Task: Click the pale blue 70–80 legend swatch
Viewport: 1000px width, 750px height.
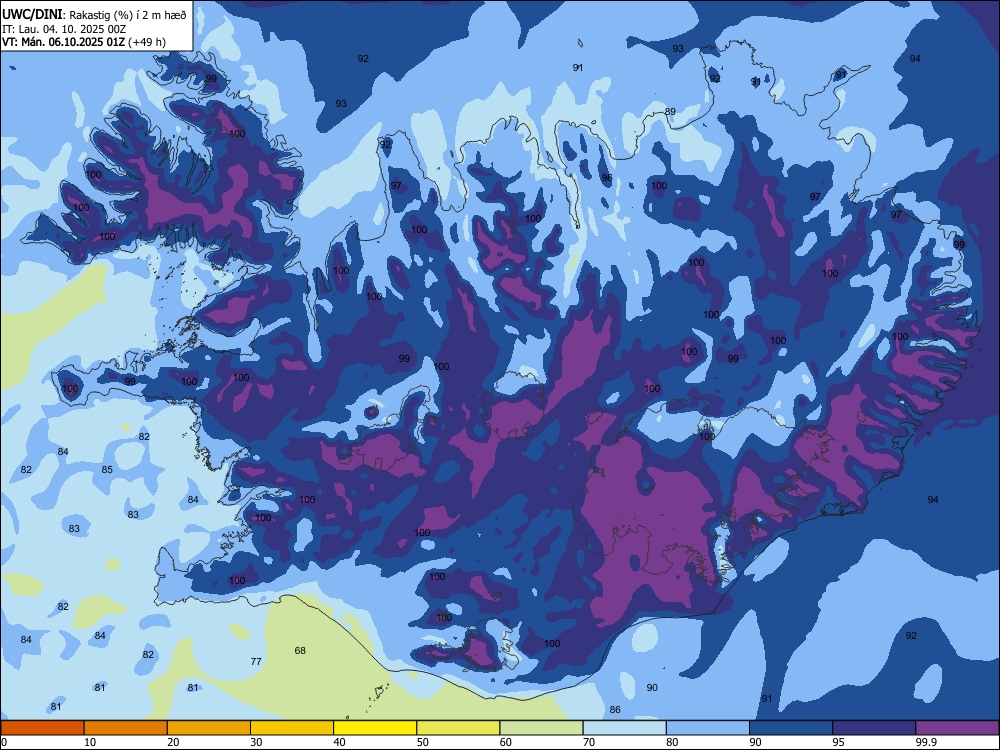Action: (625, 728)
